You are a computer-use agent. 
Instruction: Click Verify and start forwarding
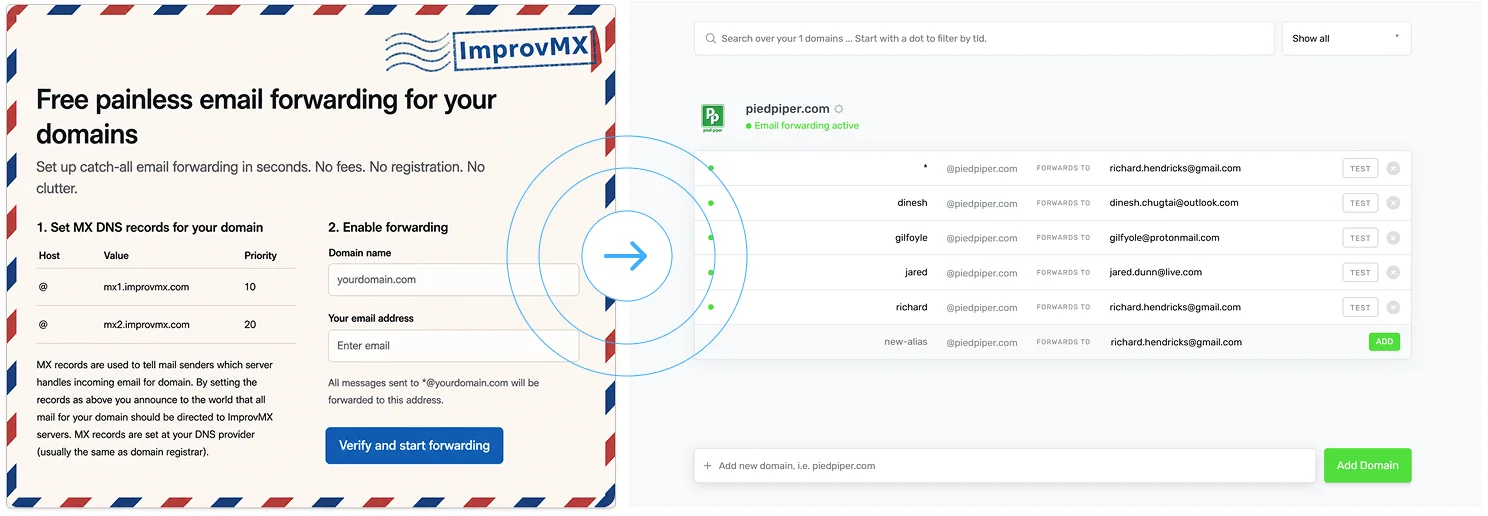414,445
